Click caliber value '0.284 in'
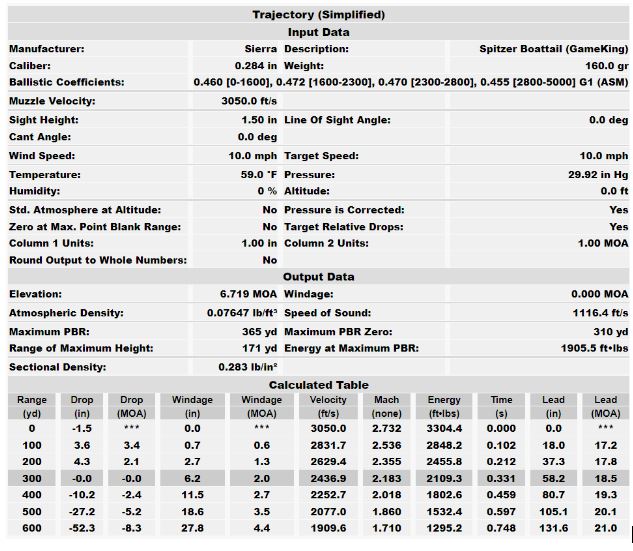 tap(256, 66)
